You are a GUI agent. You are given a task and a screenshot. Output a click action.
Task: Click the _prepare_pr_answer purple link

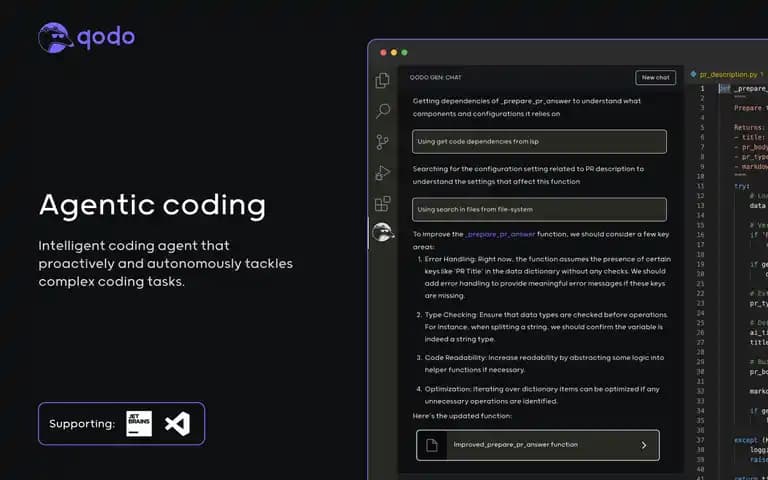[500, 235]
